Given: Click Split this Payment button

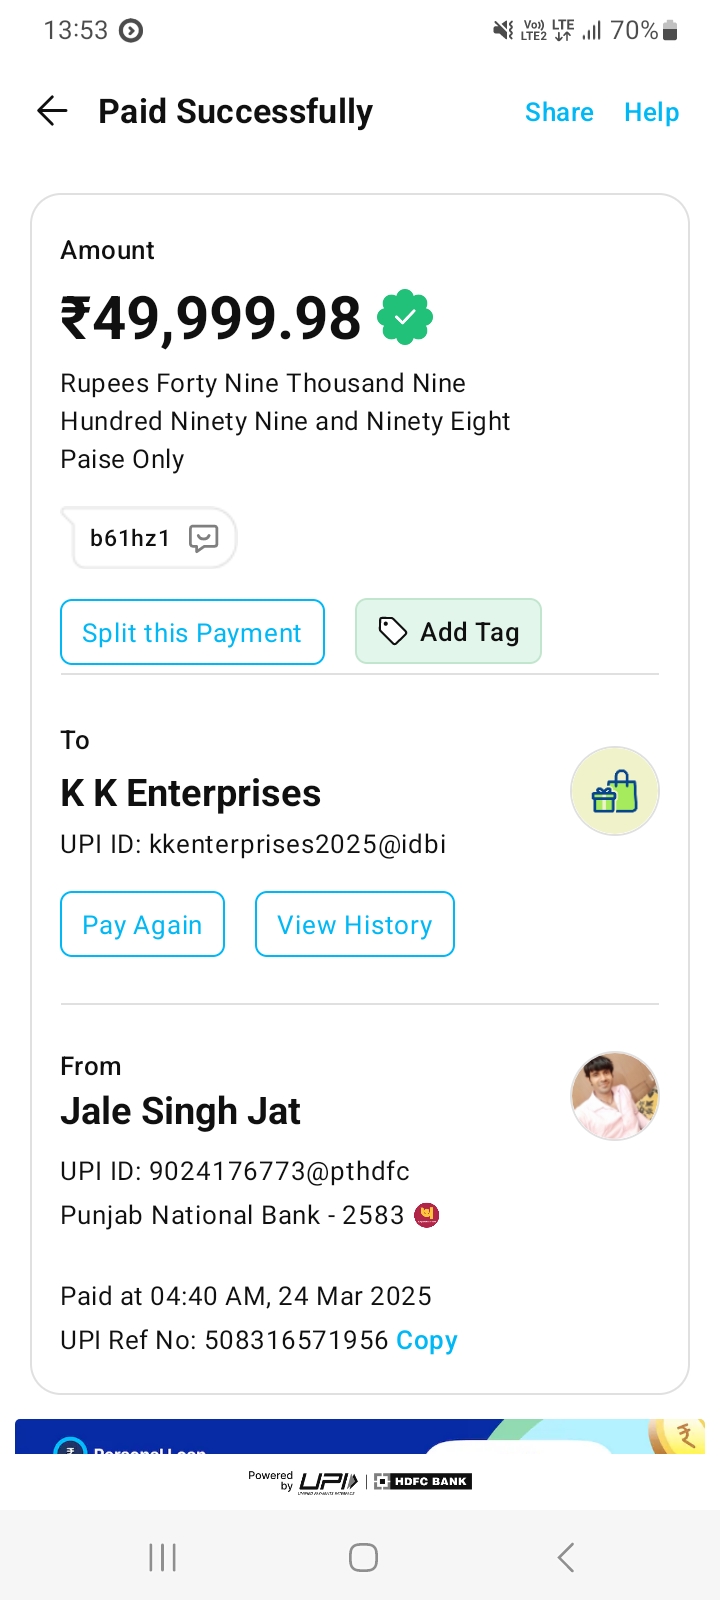Looking at the screenshot, I should coord(192,632).
